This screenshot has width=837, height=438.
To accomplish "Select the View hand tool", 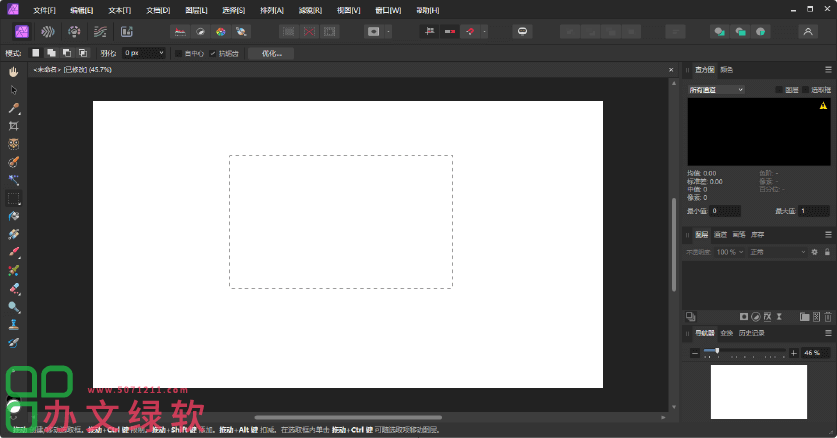I will tap(14, 72).
